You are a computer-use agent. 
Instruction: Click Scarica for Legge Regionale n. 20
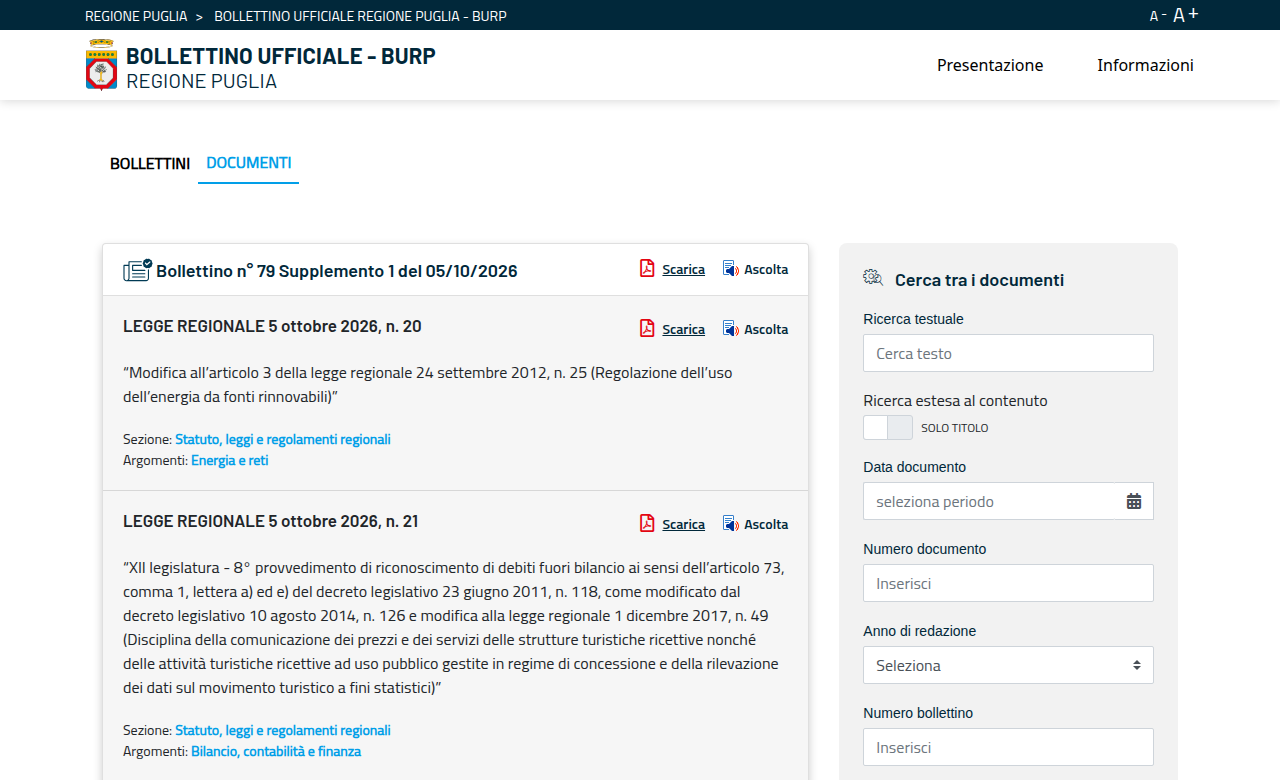click(683, 329)
